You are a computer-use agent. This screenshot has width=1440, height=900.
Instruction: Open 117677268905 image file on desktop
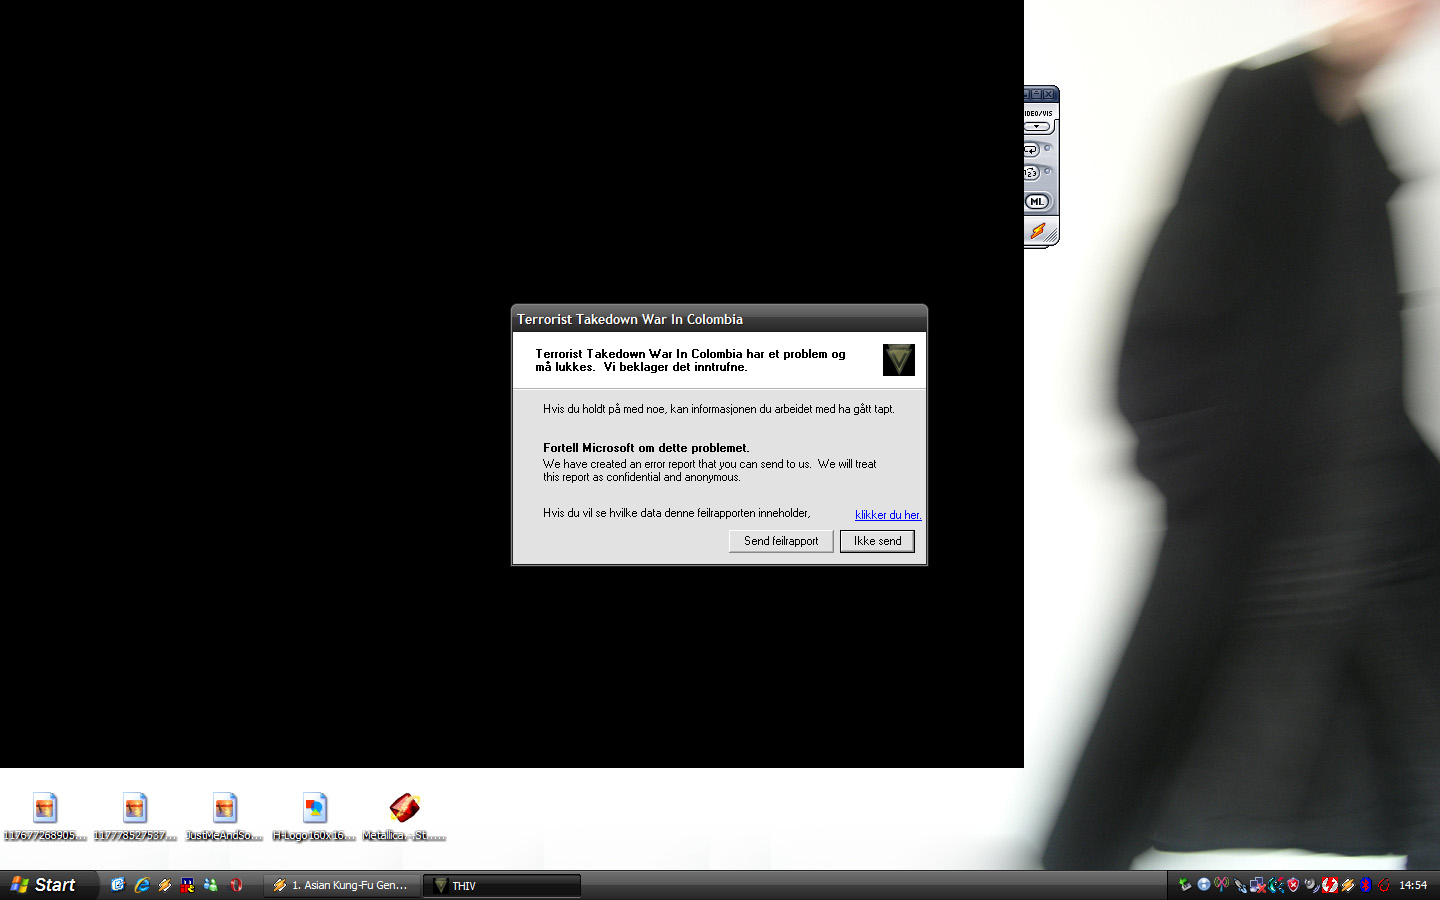click(44, 816)
